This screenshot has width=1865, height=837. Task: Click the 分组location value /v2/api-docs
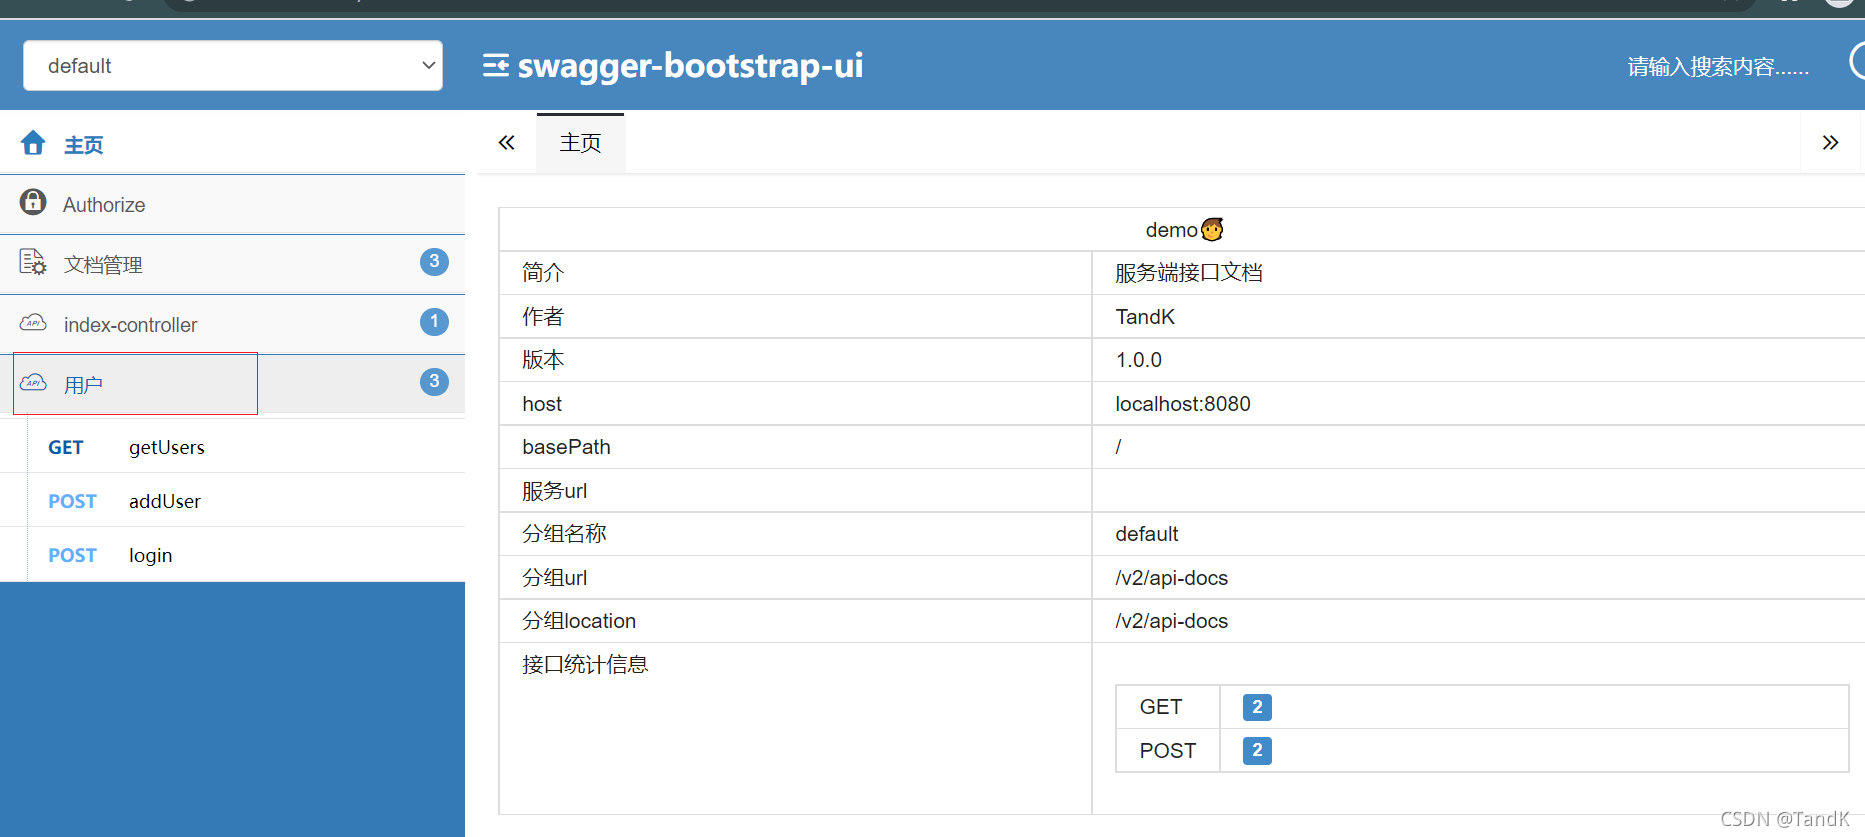(1171, 621)
